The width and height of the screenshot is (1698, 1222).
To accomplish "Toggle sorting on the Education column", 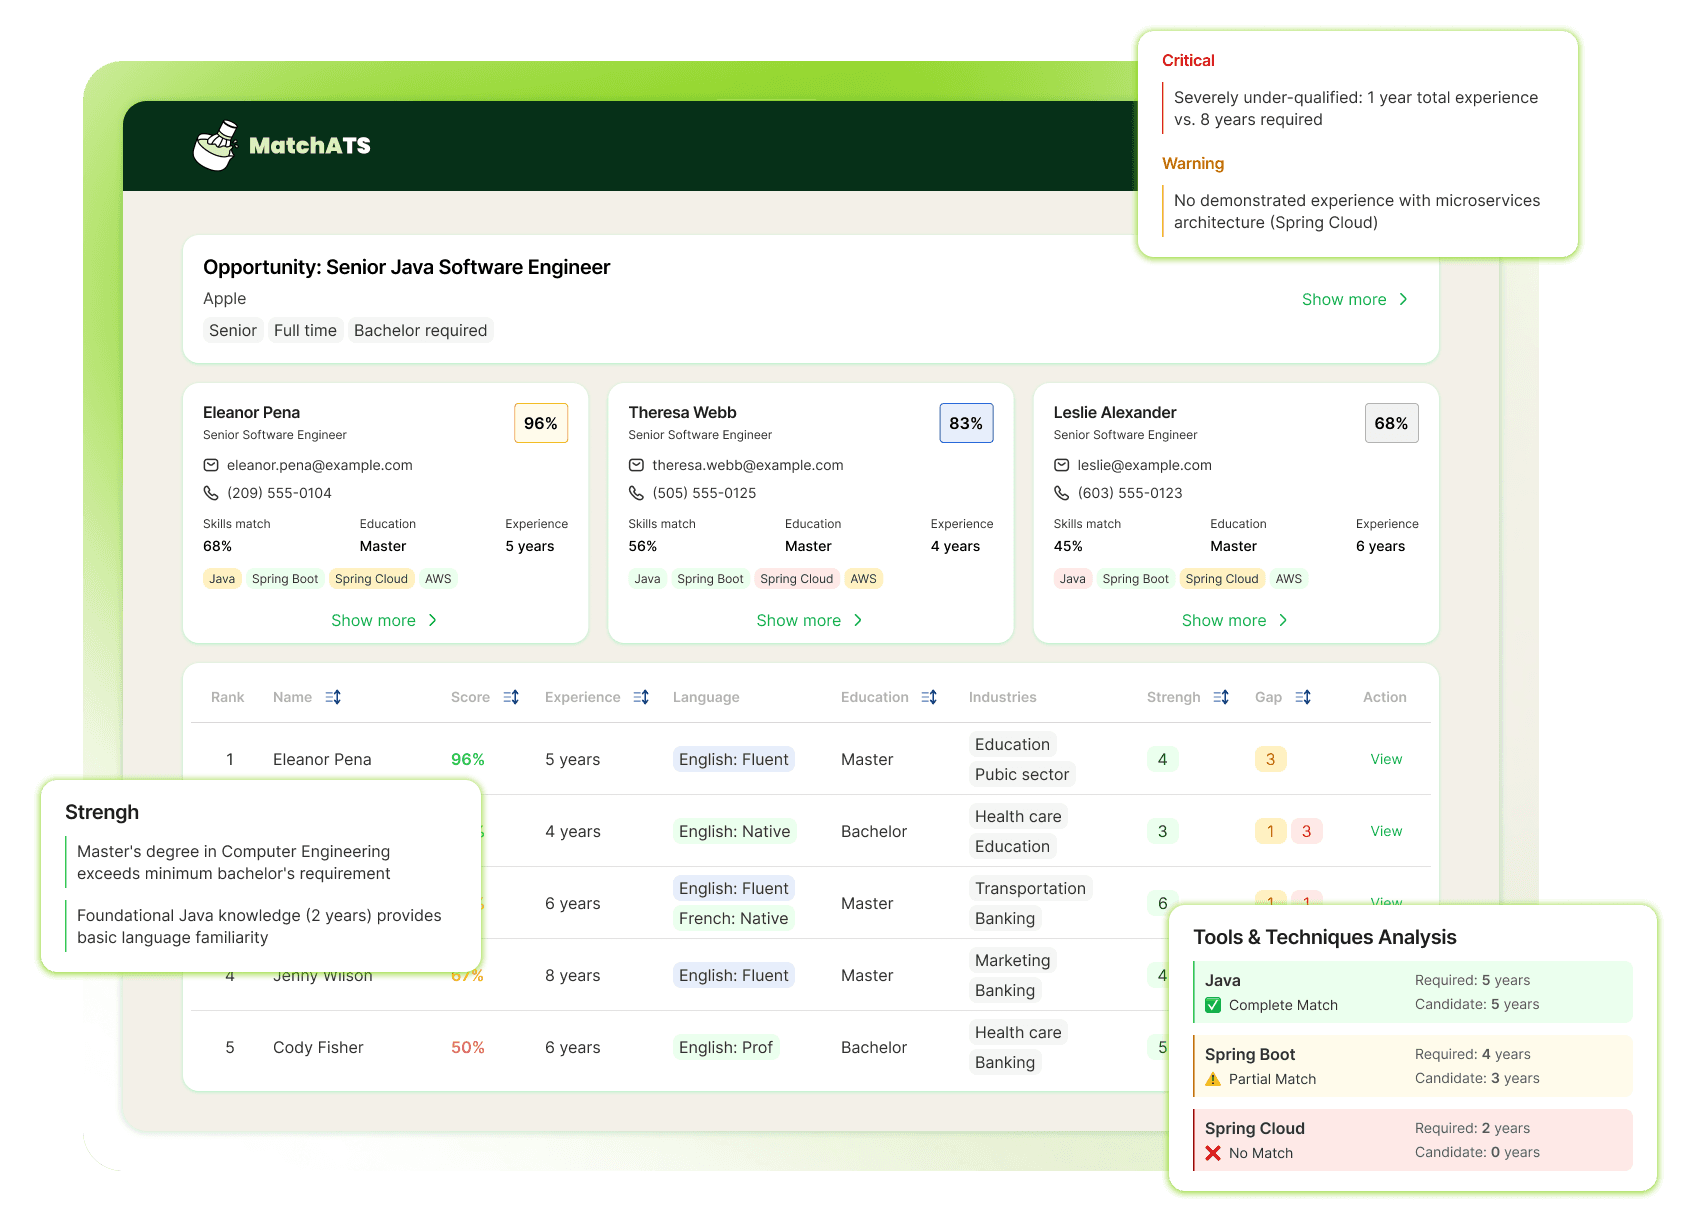I will pos(929,696).
